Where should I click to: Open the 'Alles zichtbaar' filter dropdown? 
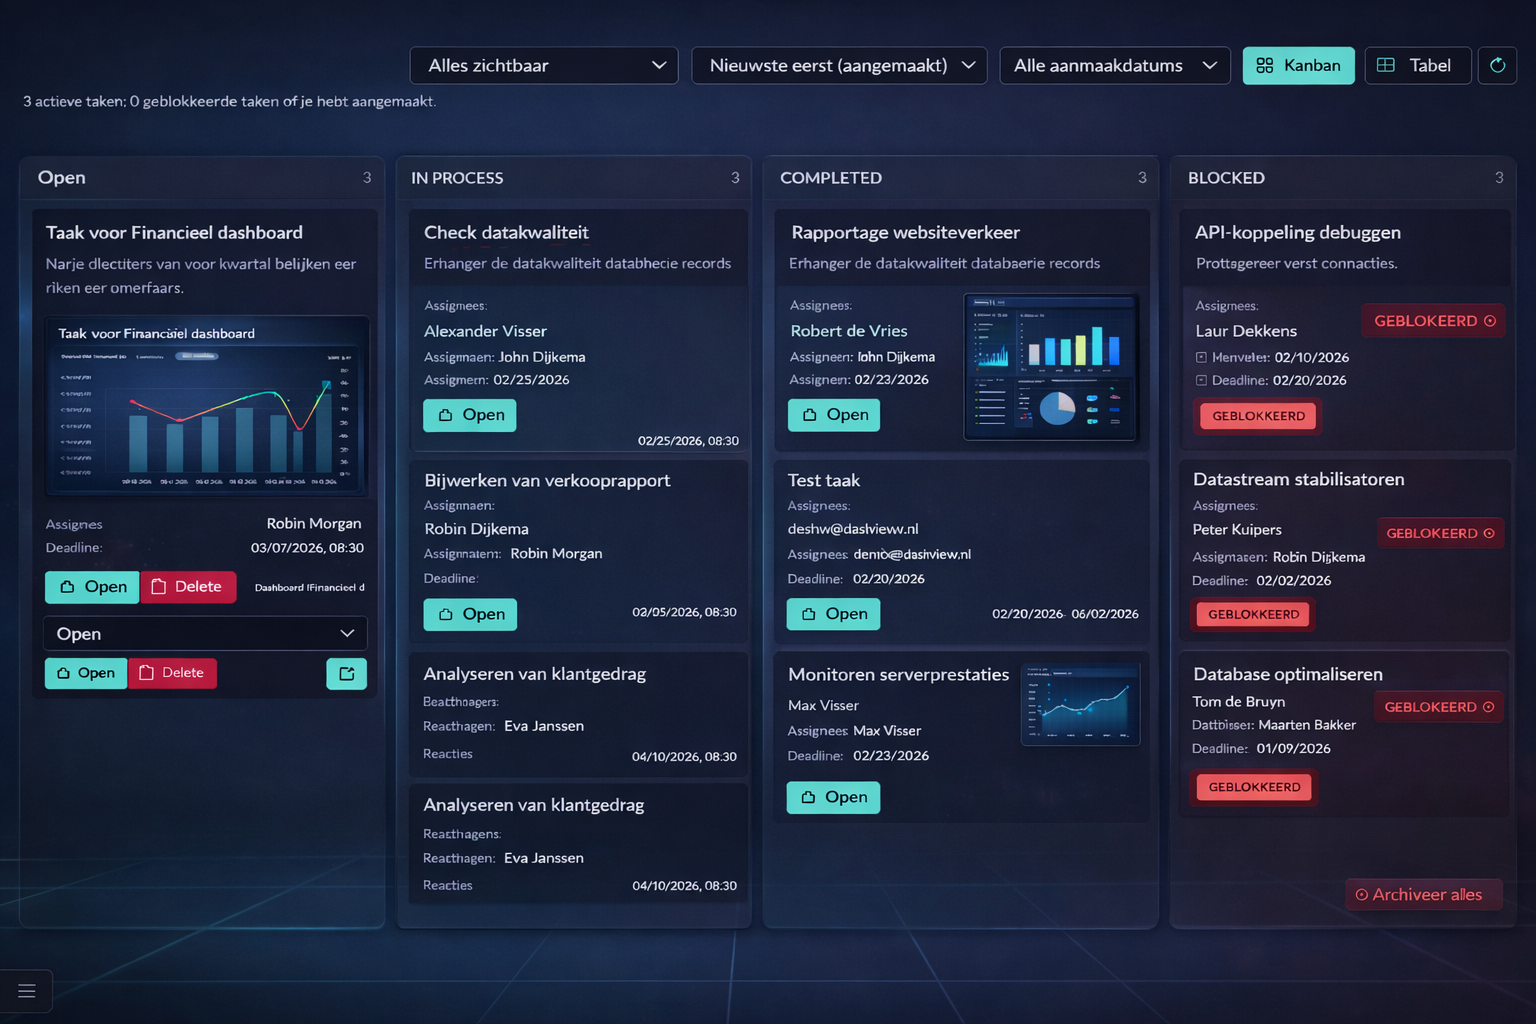click(x=544, y=65)
